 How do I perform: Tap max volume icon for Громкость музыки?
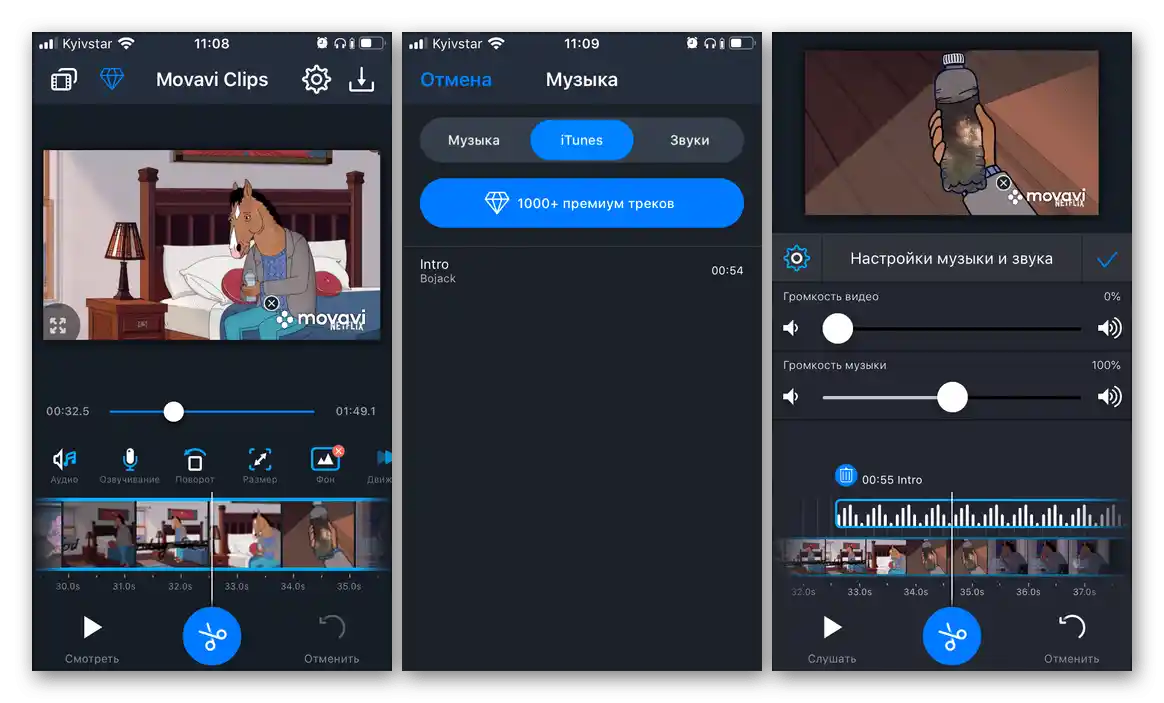(1109, 397)
